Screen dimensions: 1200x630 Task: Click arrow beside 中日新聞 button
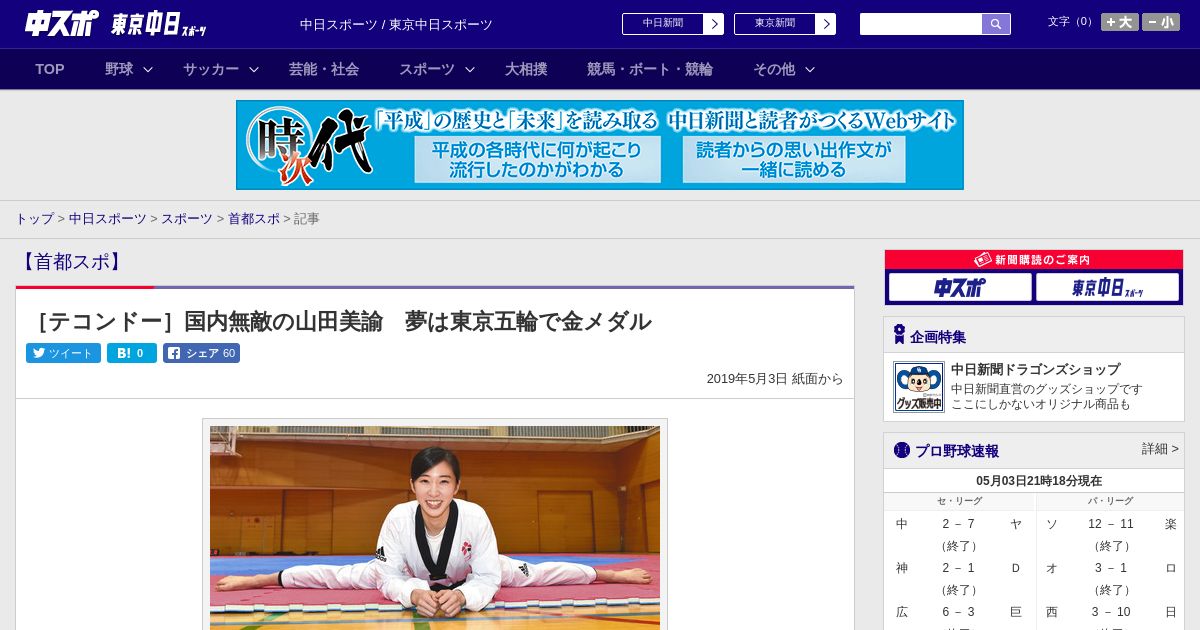(x=714, y=24)
